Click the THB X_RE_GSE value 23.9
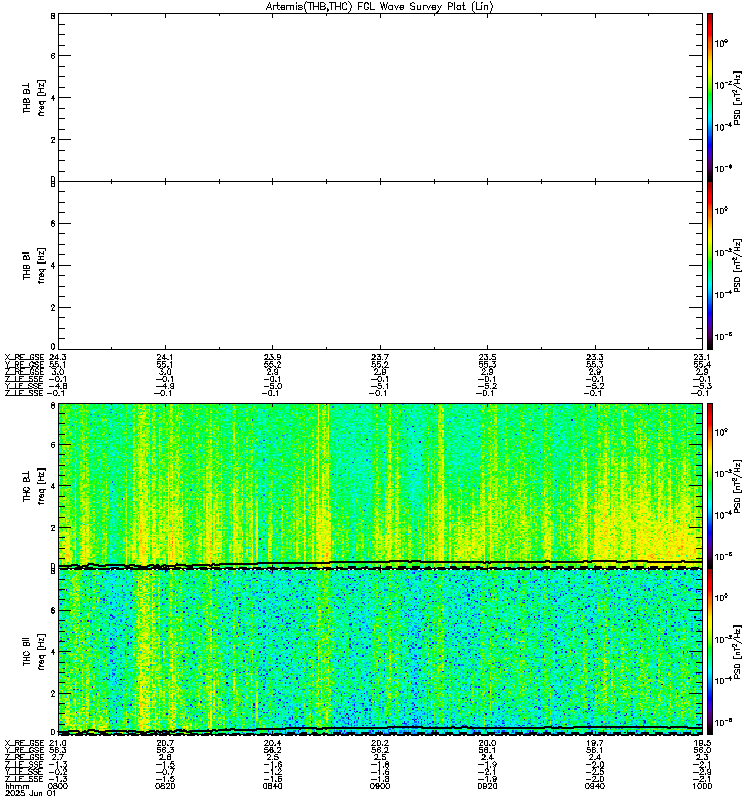The image size is (750, 800). point(272,357)
